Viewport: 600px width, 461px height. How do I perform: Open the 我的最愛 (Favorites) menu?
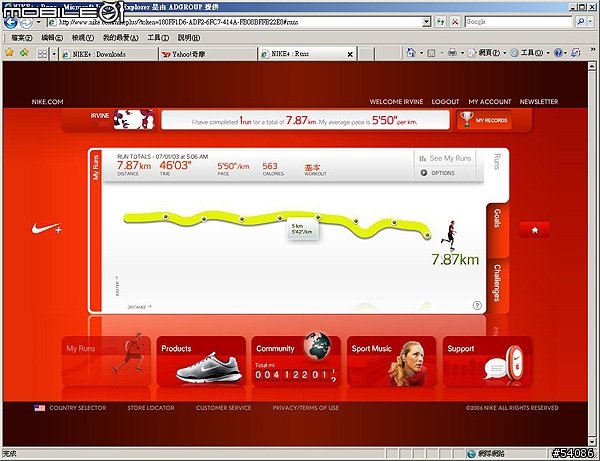pyautogui.click(x=120, y=37)
